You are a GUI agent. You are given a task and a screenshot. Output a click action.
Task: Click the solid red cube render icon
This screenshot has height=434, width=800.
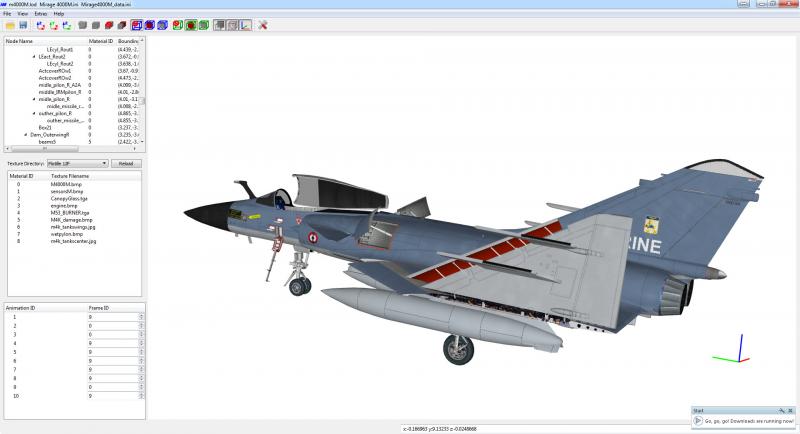pyautogui.click(x=109, y=25)
